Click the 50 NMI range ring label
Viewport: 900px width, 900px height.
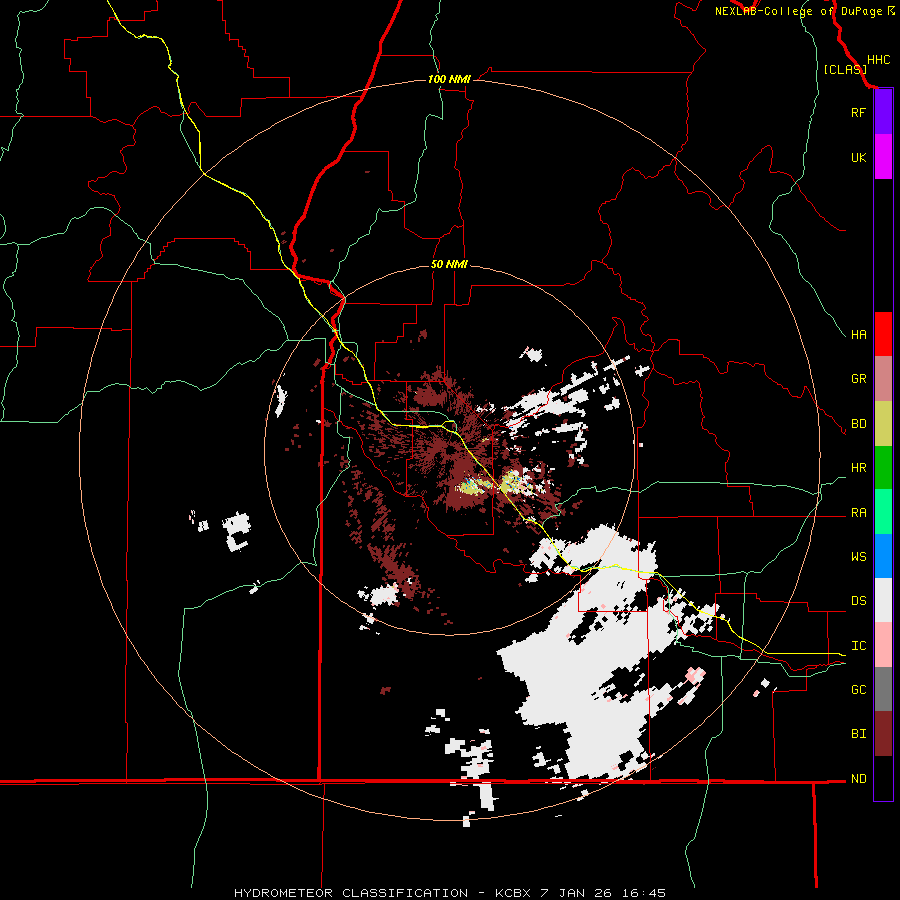pyautogui.click(x=449, y=264)
